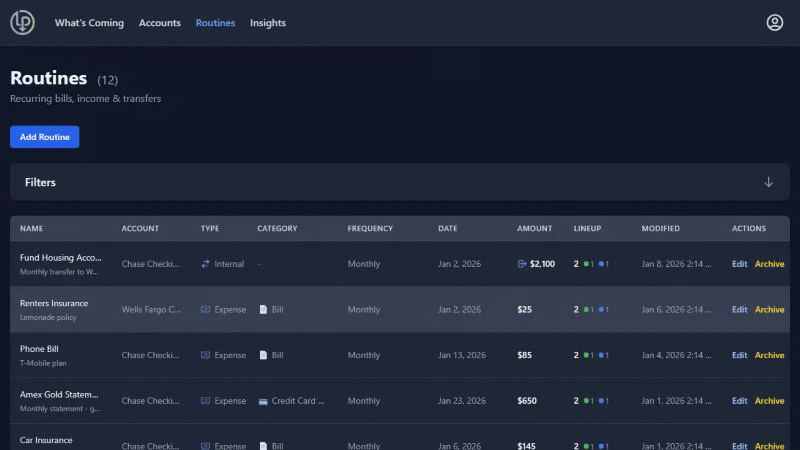This screenshot has width=800, height=450.
Task: Expand the Filters panel arrow
Action: [x=768, y=182]
